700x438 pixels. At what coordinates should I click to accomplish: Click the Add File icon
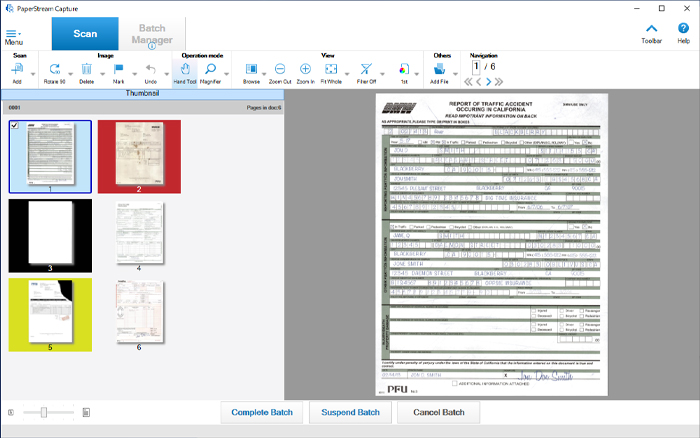coord(439,69)
